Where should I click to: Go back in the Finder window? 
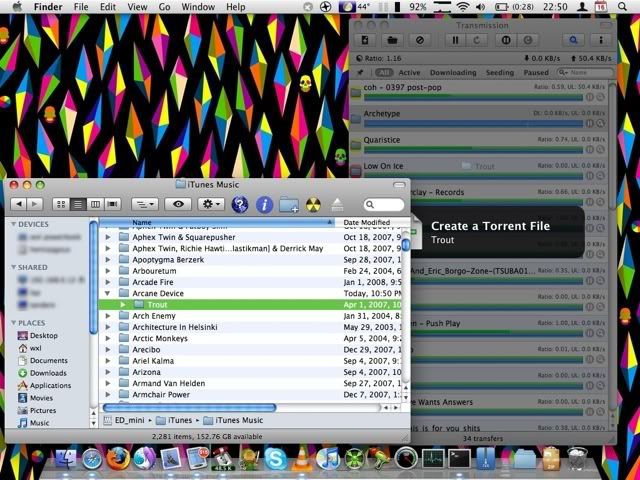[x=19, y=204]
